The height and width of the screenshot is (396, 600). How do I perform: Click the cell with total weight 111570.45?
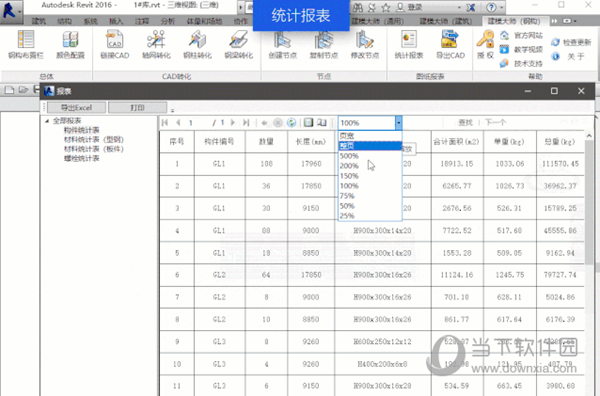tap(561, 164)
